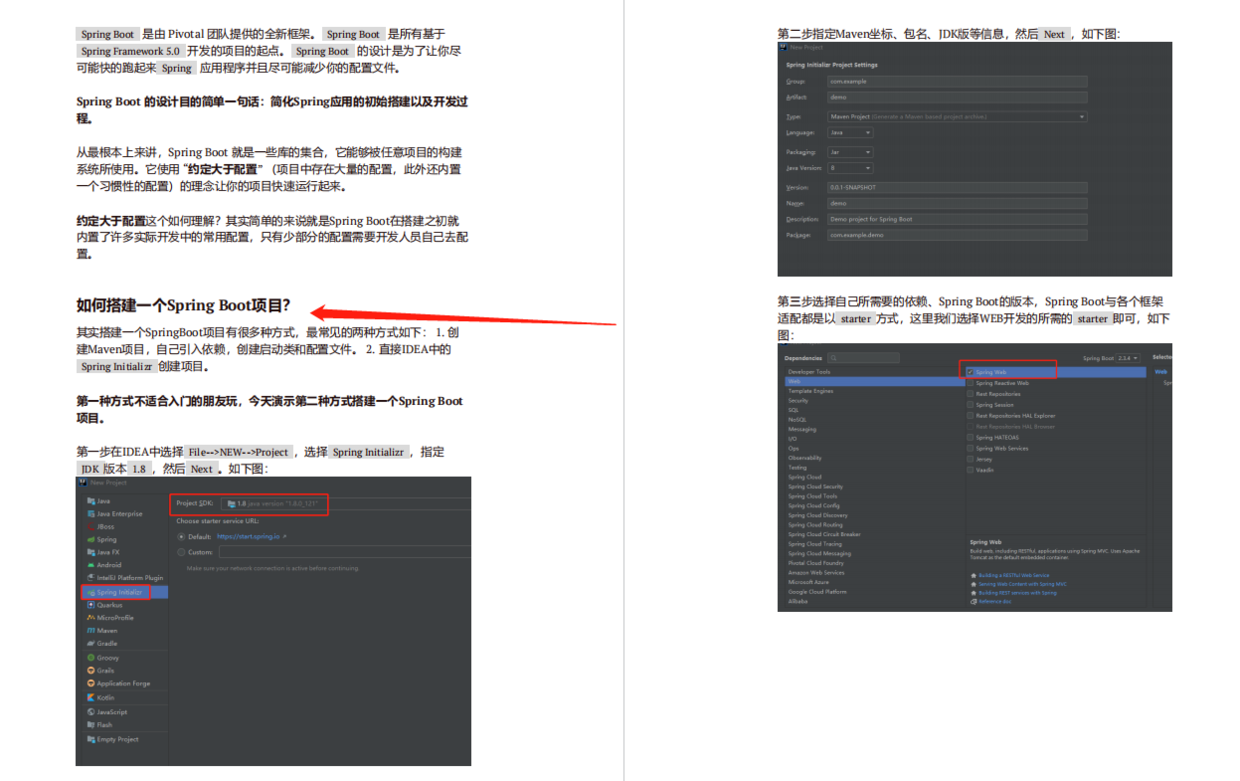Image resolution: width=1240 pixels, height=781 pixels.
Task: Click the Dependencies search field
Action: (864, 357)
